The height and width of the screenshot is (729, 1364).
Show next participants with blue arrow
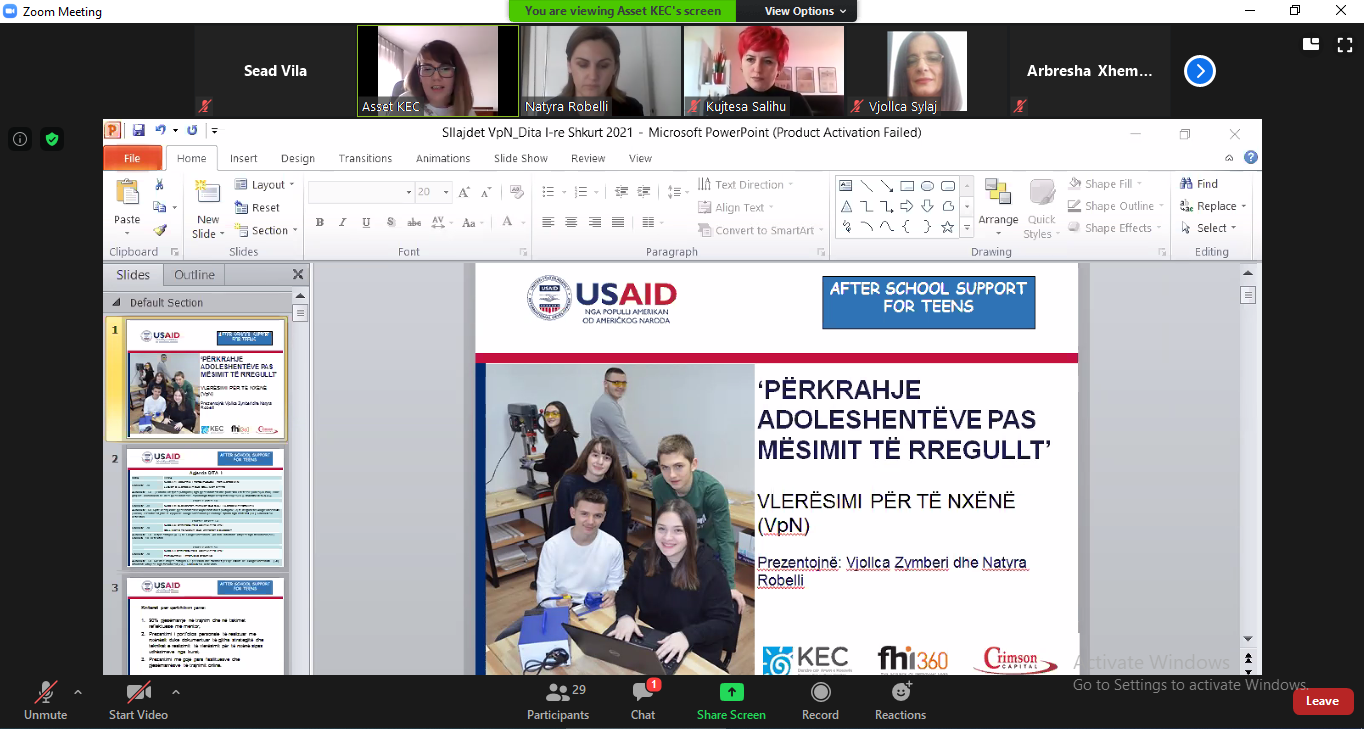1199,71
